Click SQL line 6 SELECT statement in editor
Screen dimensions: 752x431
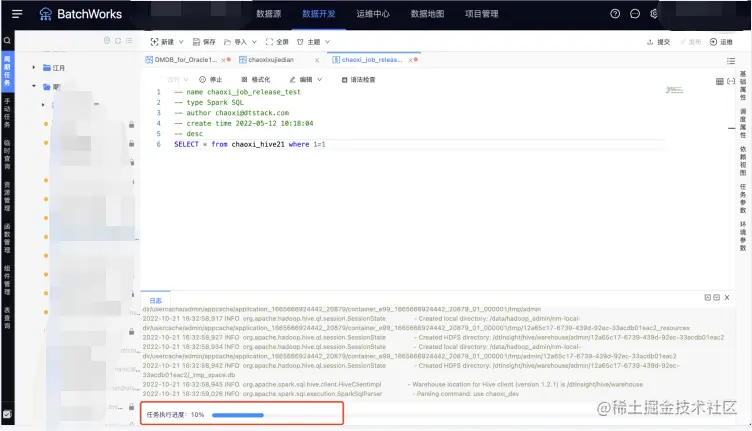click(x=249, y=144)
